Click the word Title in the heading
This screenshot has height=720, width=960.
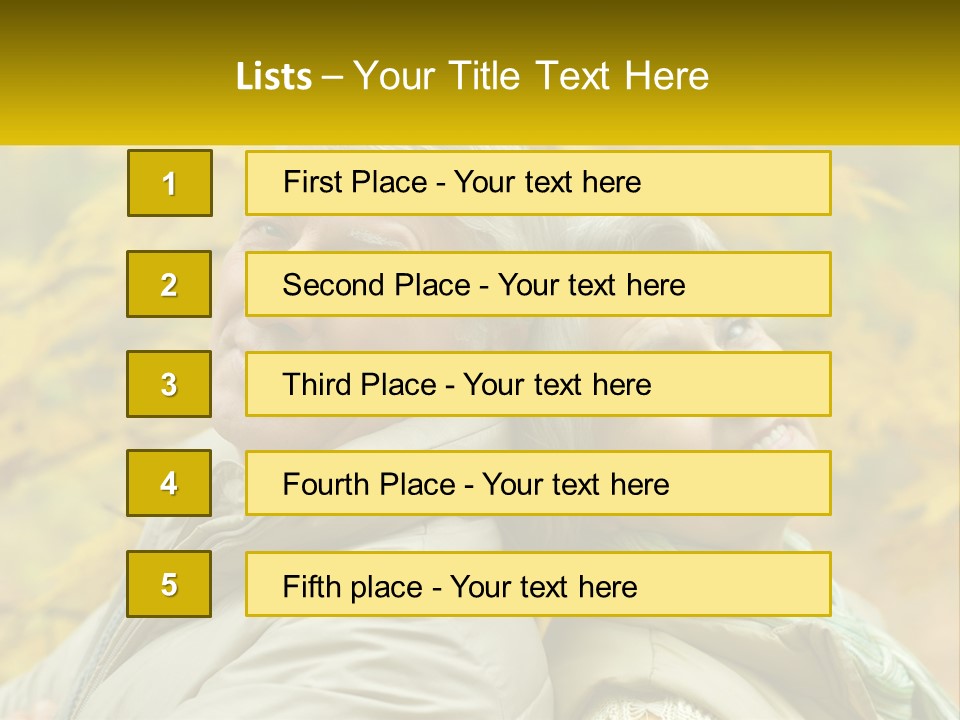coord(486,76)
